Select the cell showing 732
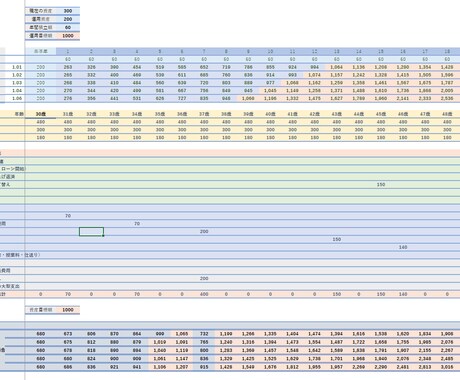 click(x=204, y=334)
